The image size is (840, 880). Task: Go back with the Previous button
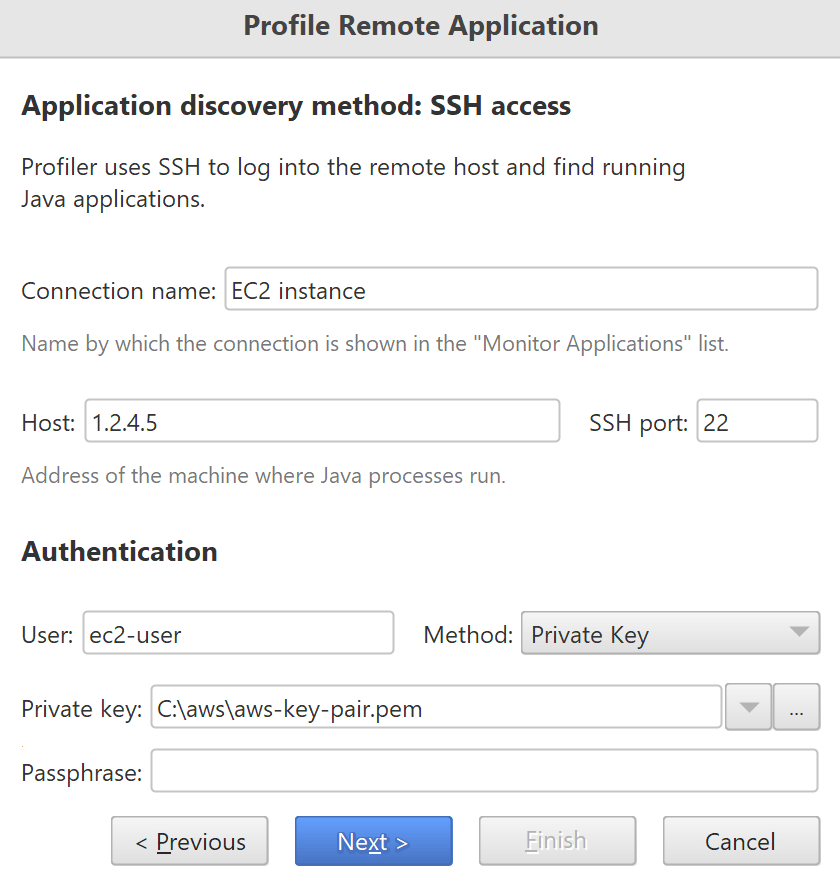click(190, 841)
